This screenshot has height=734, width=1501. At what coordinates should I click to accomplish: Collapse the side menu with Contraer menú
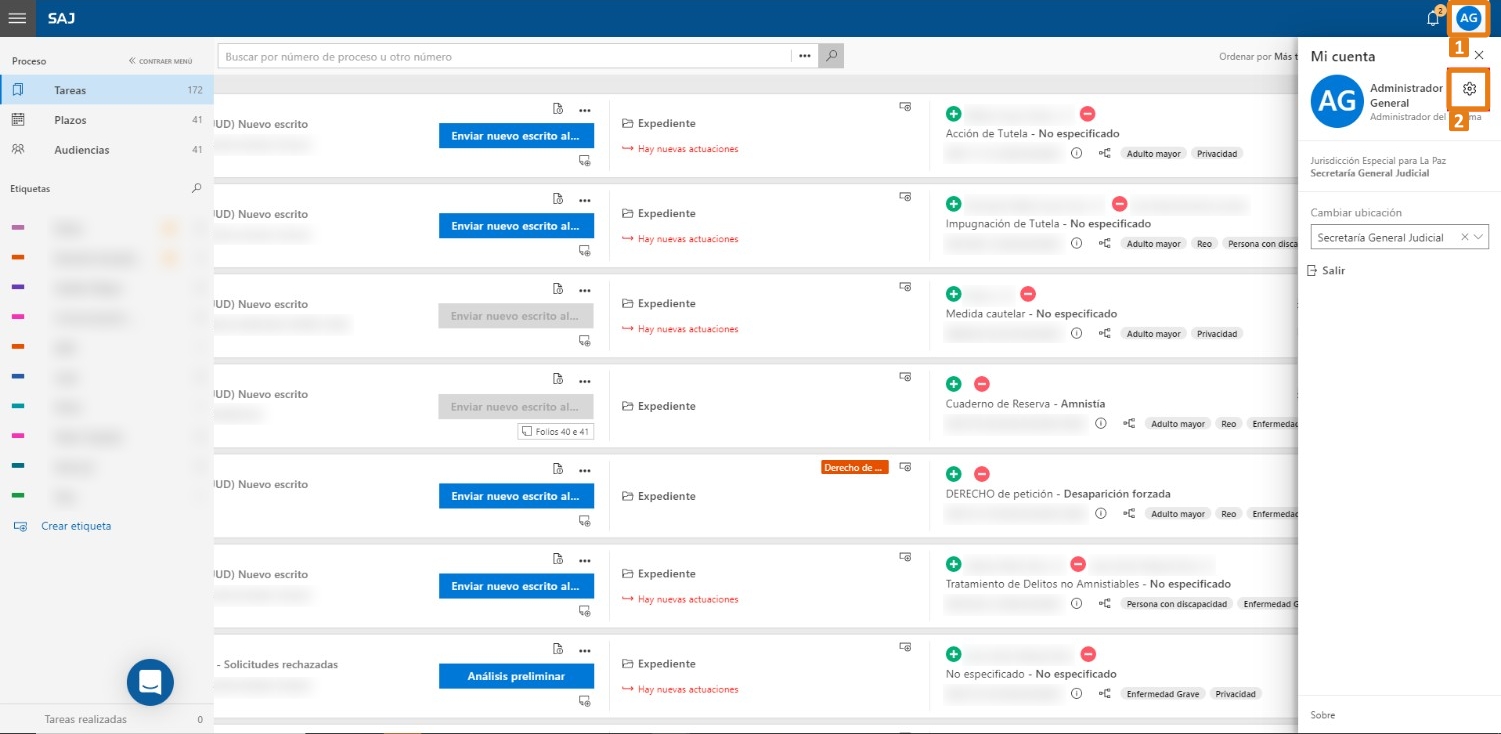coord(161,61)
